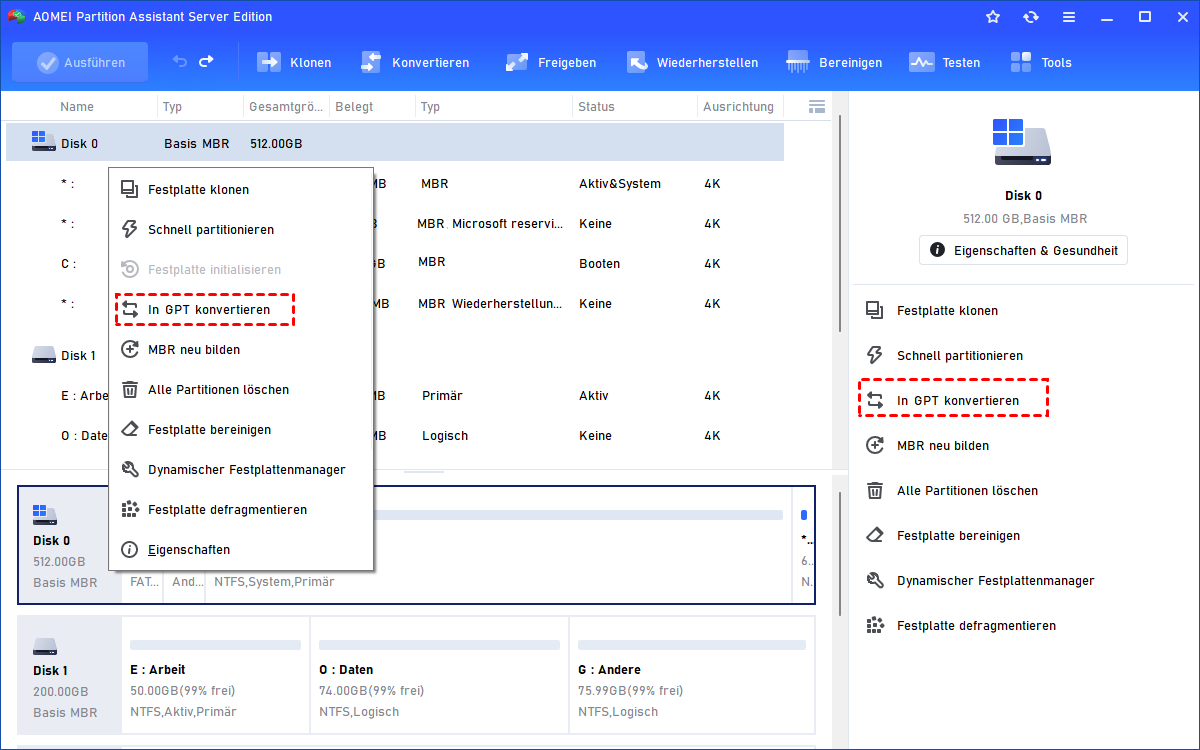Open Dynamischer Festplattenmanager from context menu
Screen dimensions: 1200x750
click(x=241, y=469)
